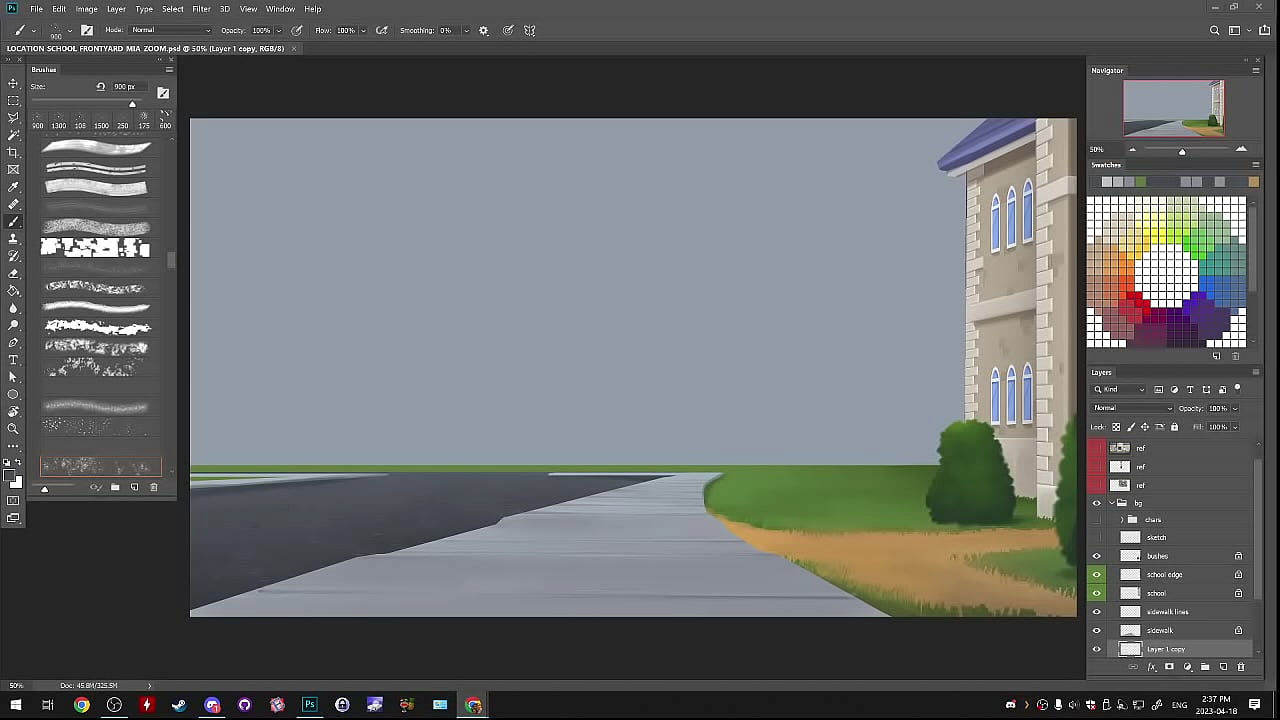Toggle visibility of the bg group
Viewport: 1280px width, 720px height.
[1097, 503]
